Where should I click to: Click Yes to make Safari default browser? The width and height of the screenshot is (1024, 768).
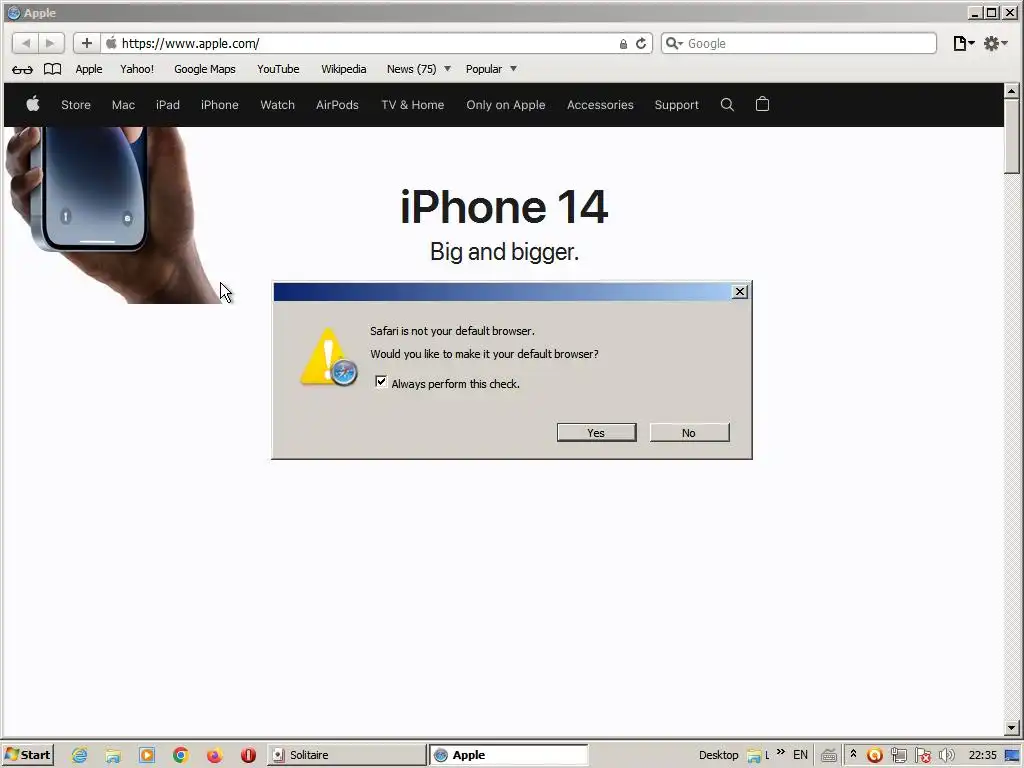click(596, 432)
